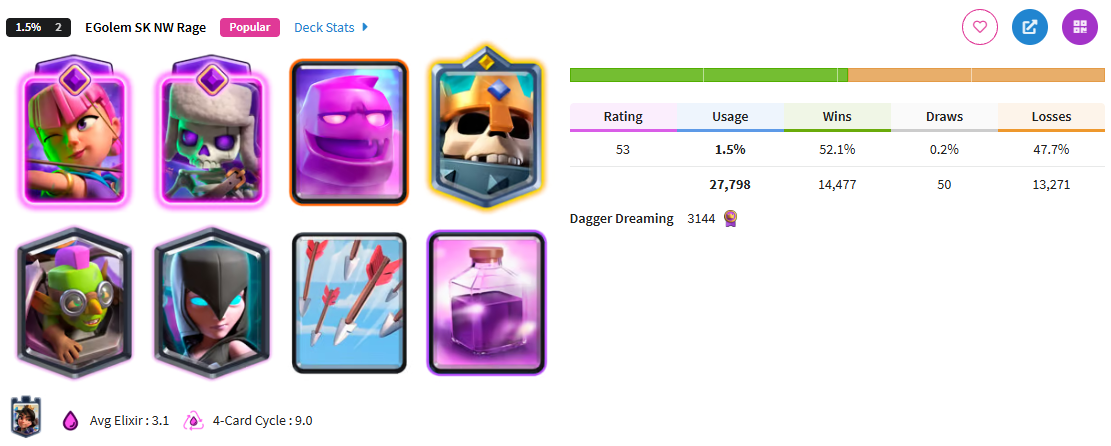Open the Deck Stats link
The width and height of the screenshot is (1111, 446).
pos(325,27)
